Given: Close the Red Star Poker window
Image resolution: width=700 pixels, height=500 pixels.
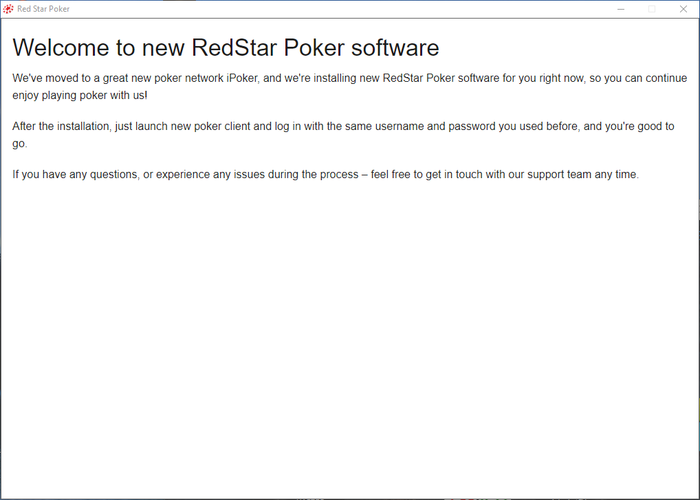Looking at the screenshot, I should pos(683,9).
